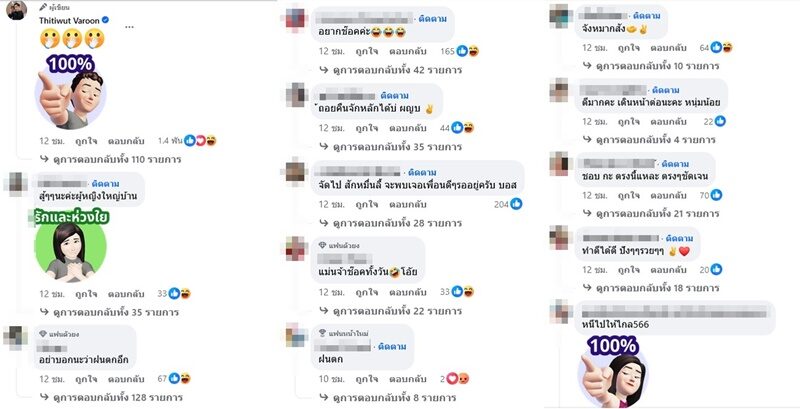Like the comment ทำดีได้ดี ปังๆๆรวยๆๆ
Image resolution: width=800 pixels, height=409 pixels.
point(629,269)
